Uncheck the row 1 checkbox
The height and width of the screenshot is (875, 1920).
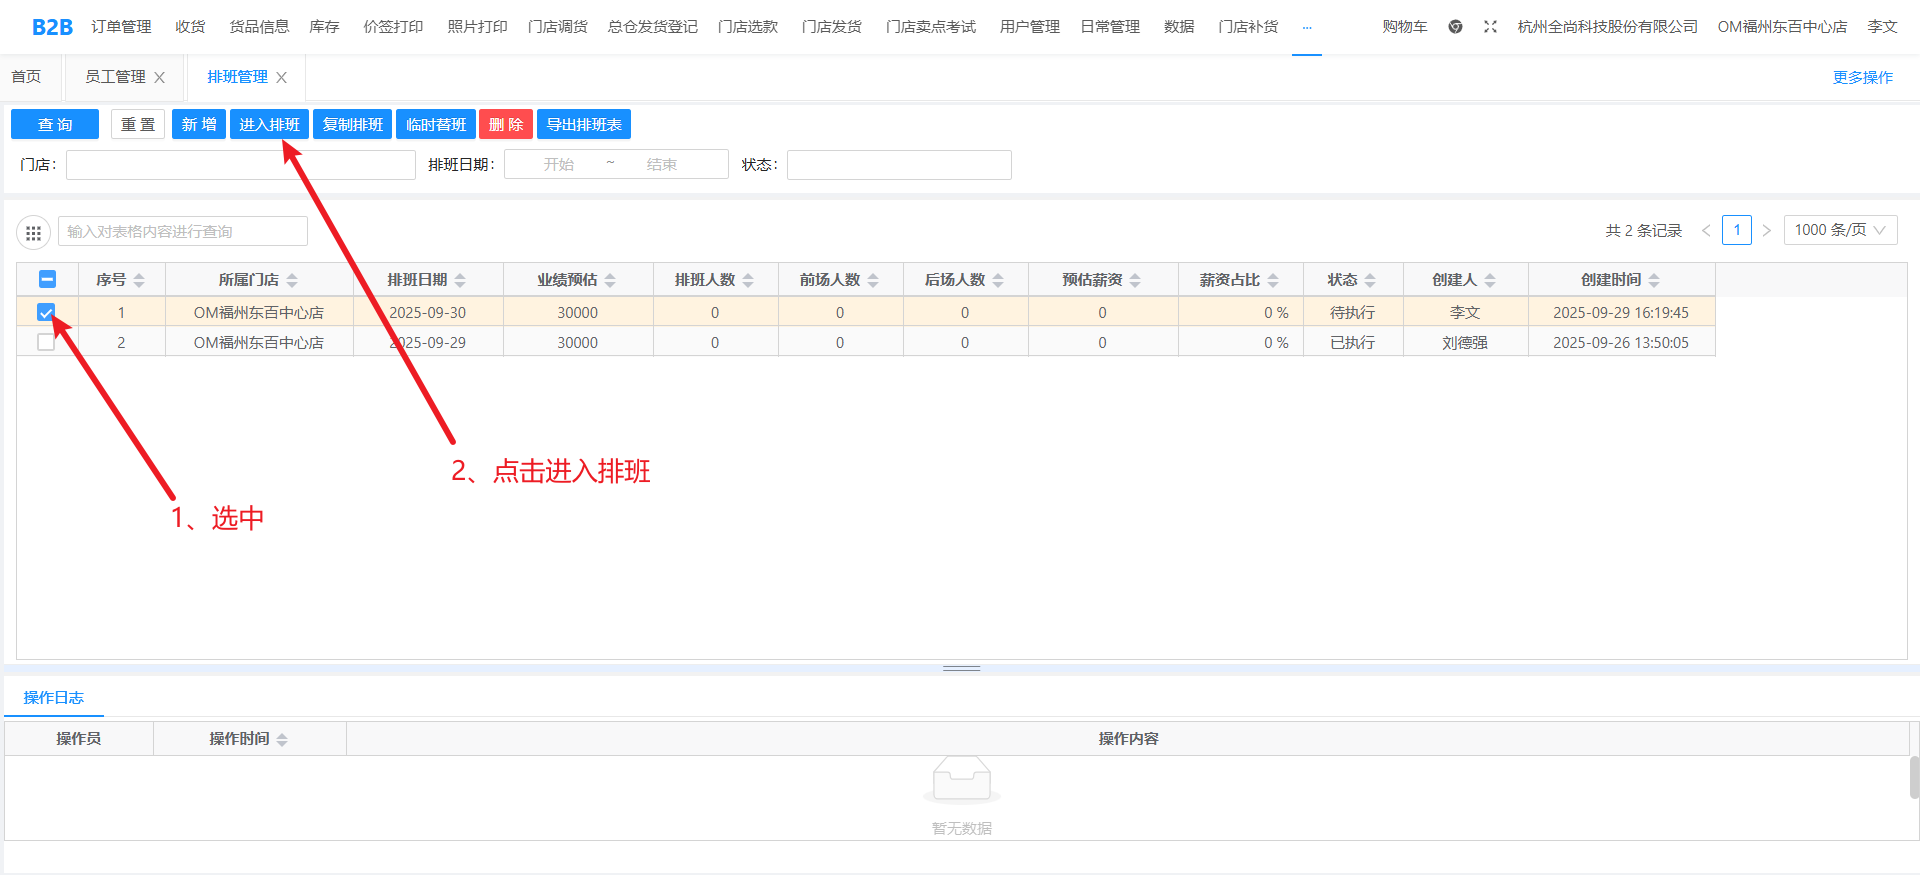pyautogui.click(x=46, y=313)
